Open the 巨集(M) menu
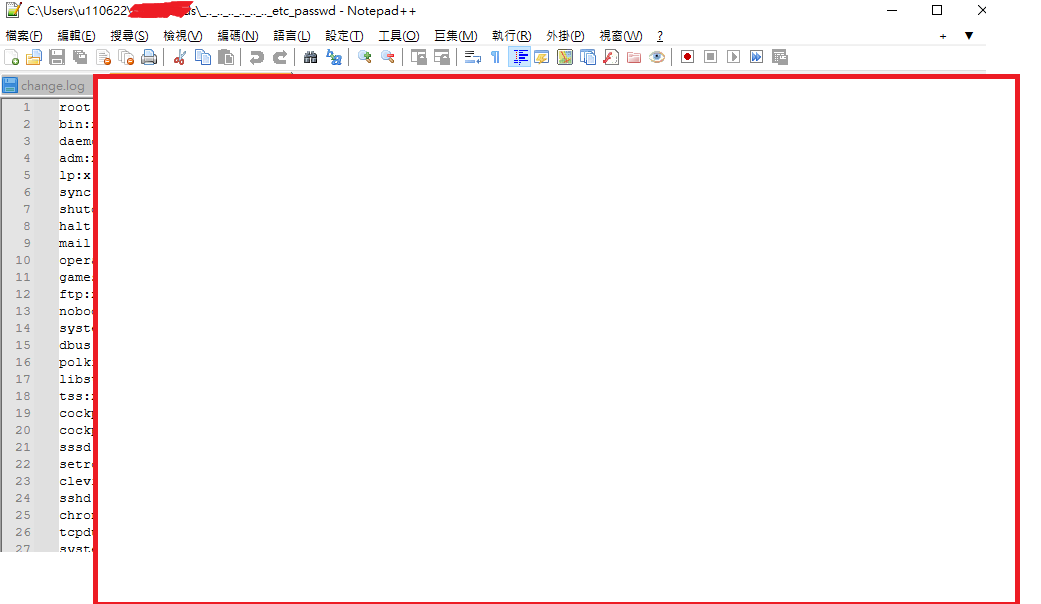The image size is (1041, 604). (x=455, y=36)
